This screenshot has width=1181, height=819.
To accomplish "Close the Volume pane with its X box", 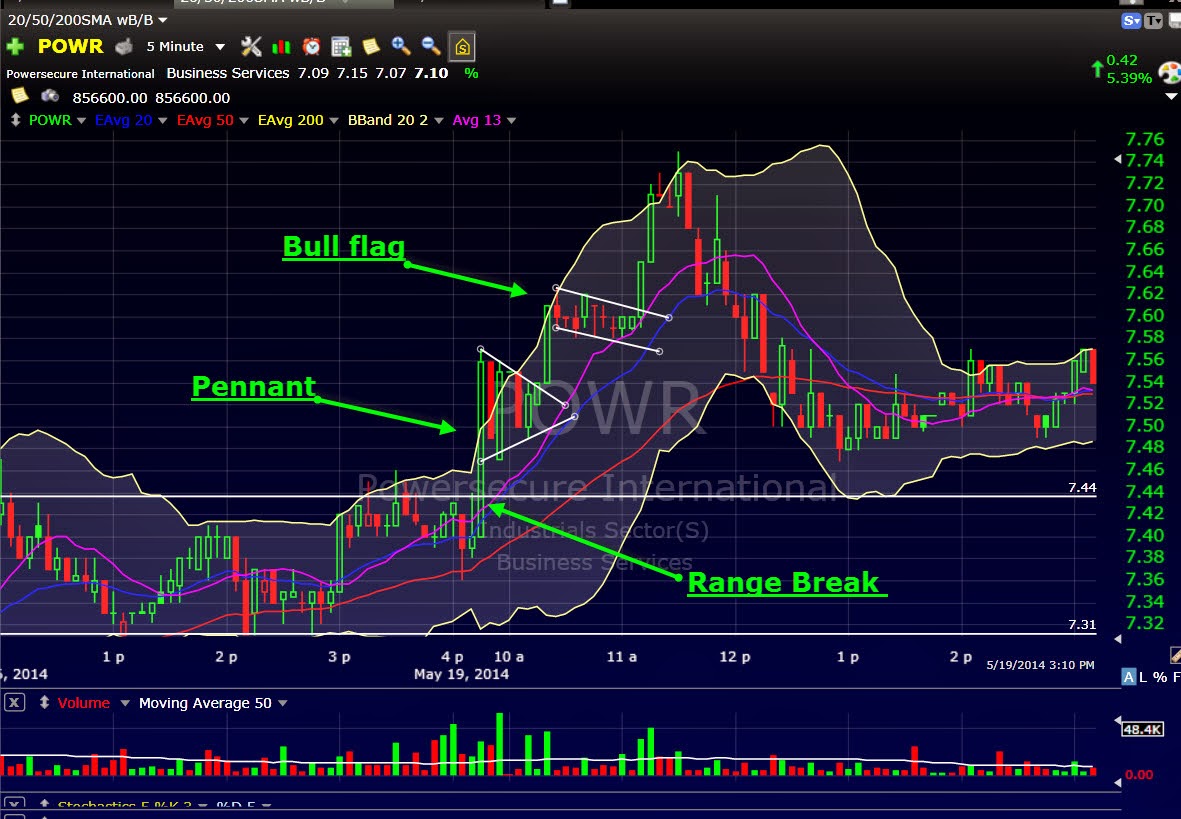I will (x=14, y=703).
